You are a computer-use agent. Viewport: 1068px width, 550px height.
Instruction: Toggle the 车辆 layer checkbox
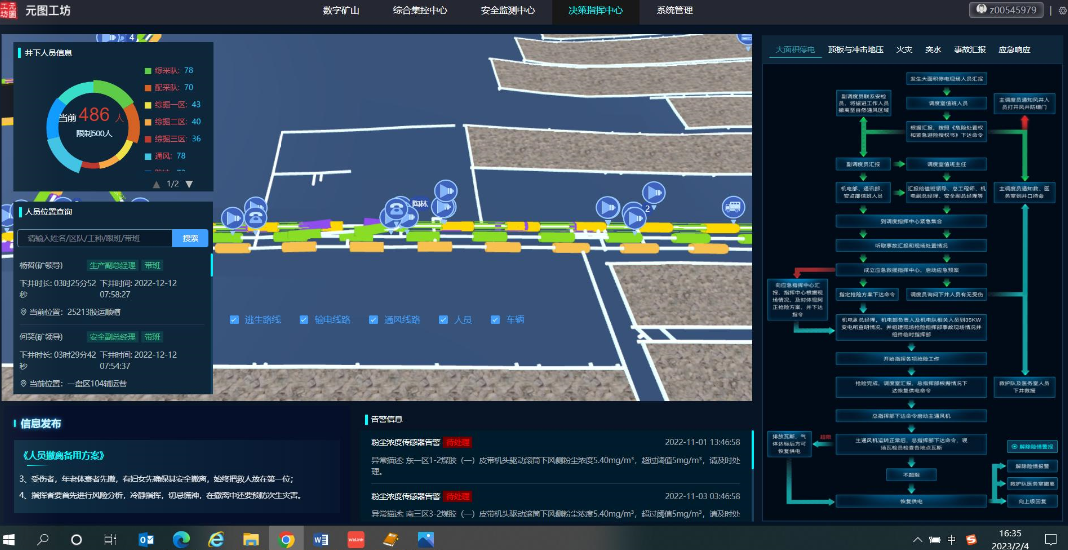[495, 321]
